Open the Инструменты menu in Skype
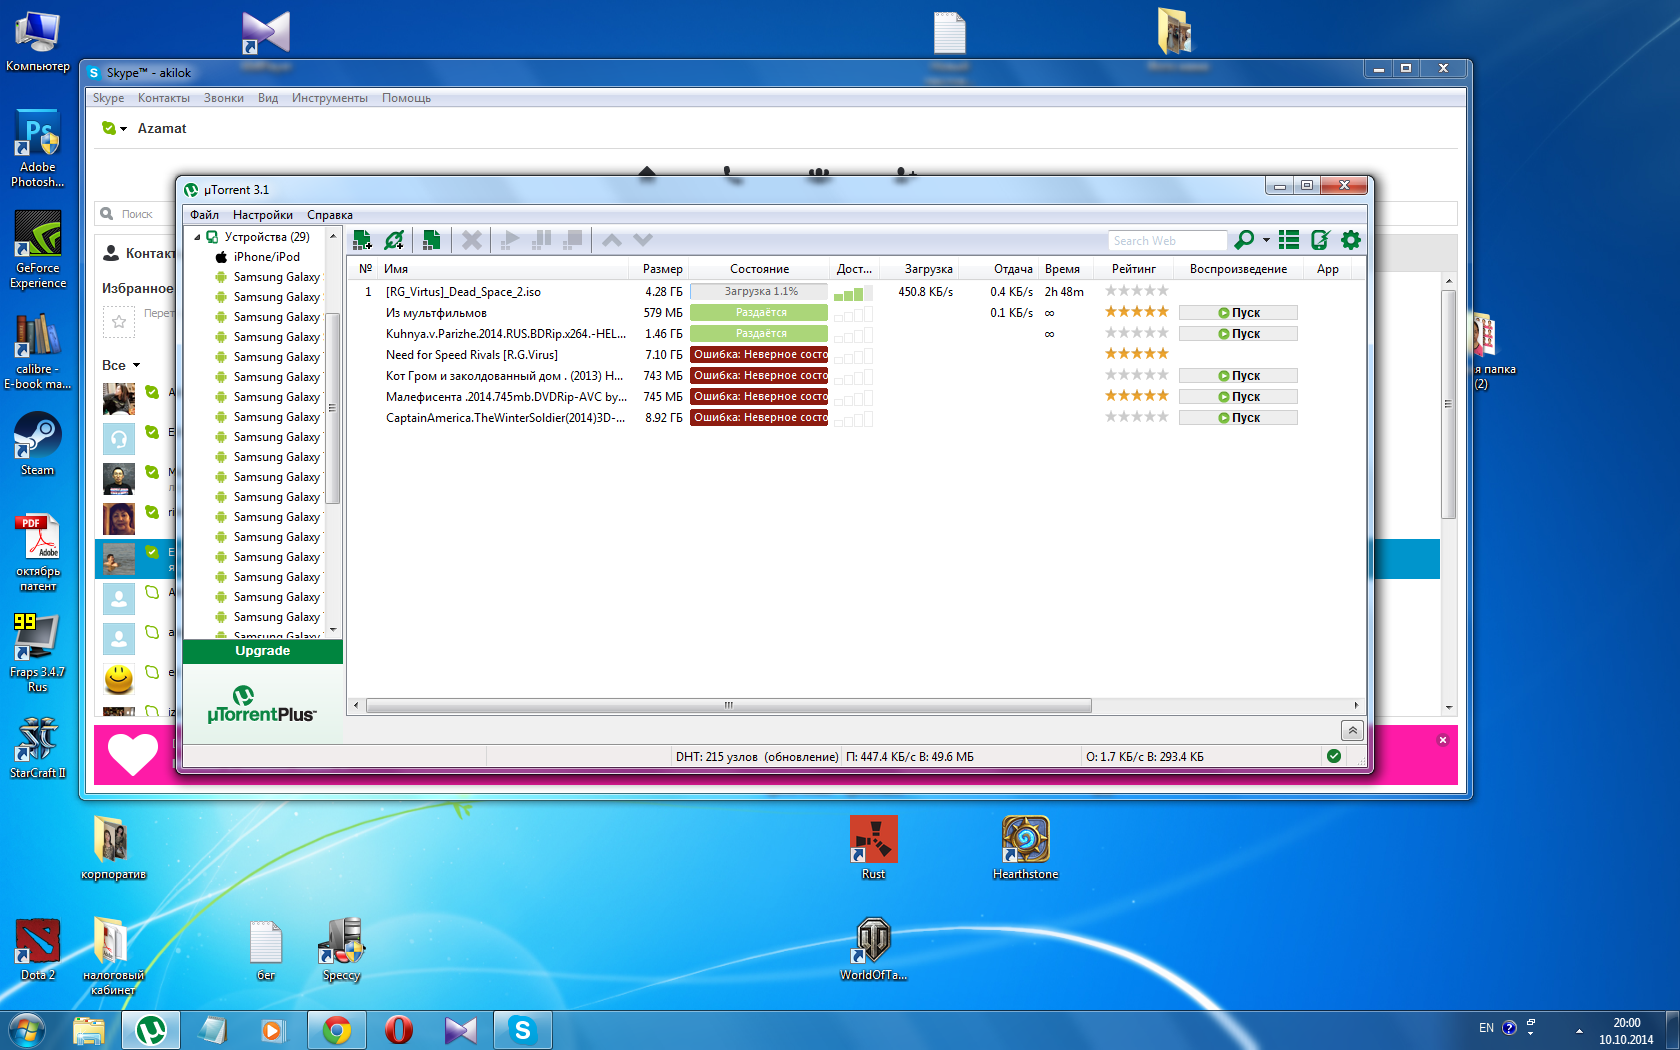Image resolution: width=1680 pixels, height=1050 pixels. pyautogui.click(x=329, y=98)
